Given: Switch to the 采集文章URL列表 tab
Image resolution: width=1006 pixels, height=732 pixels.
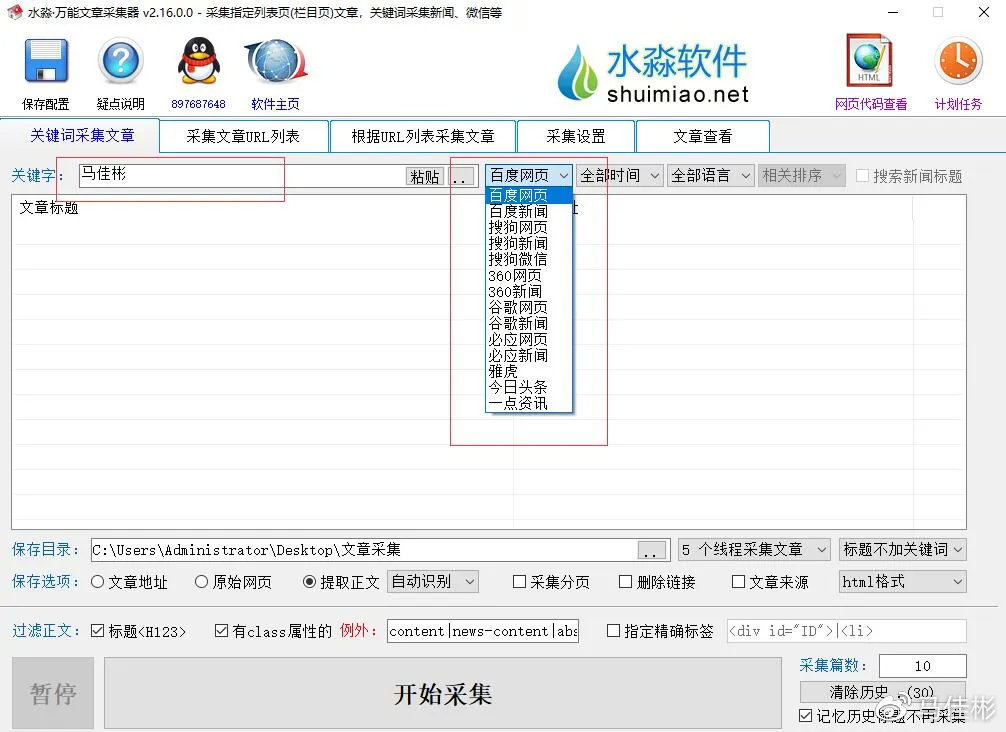Looking at the screenshot, I should 243,136.
